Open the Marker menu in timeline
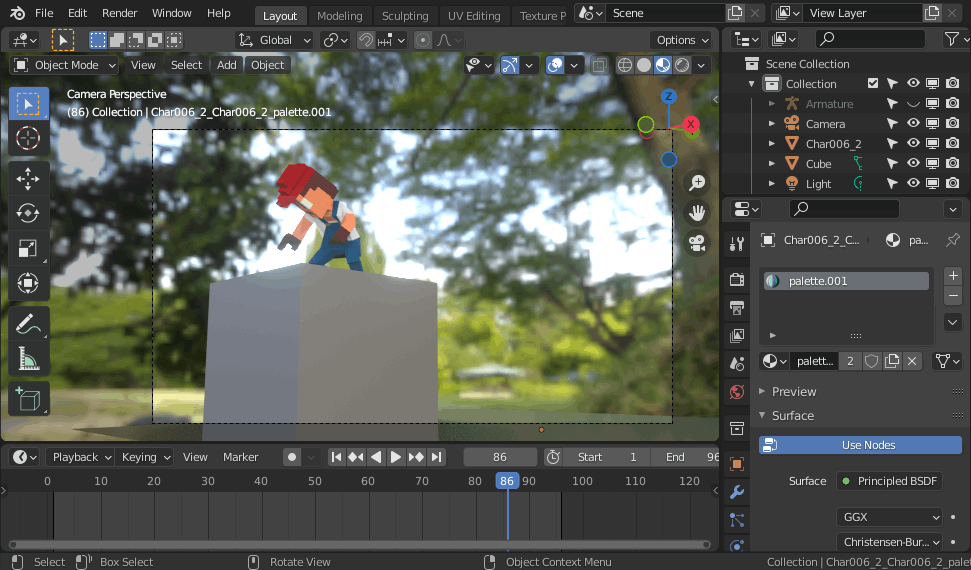The image size is (971, 570). (240, 457)
